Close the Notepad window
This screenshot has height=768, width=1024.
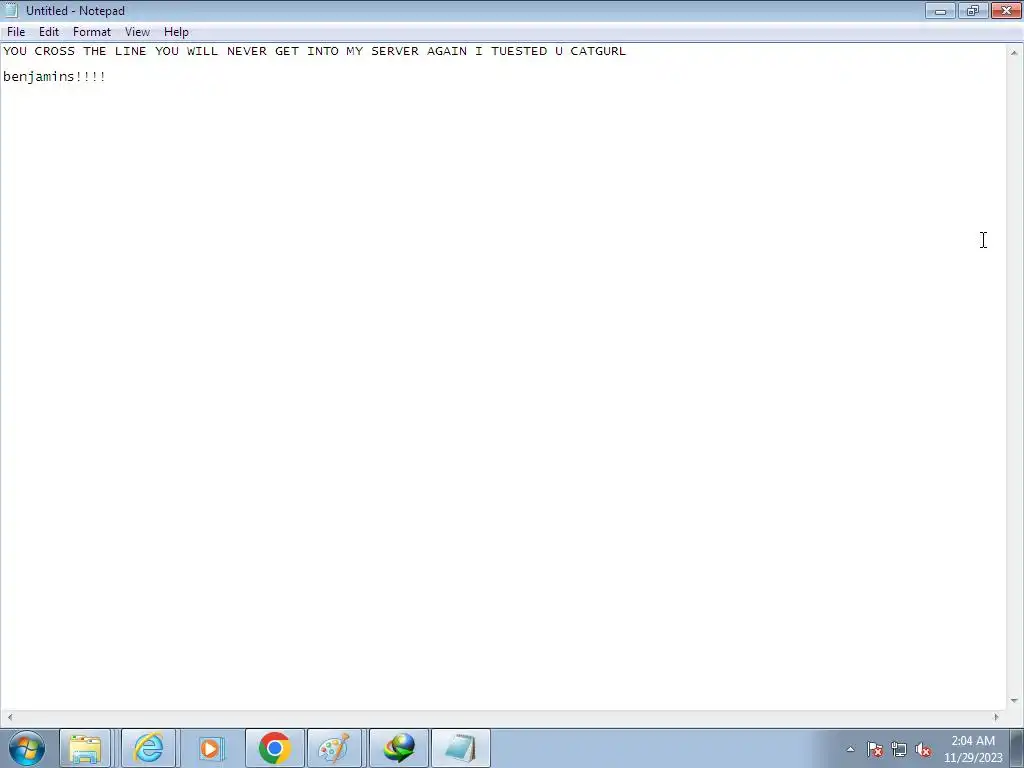[x=1006, y=10]
